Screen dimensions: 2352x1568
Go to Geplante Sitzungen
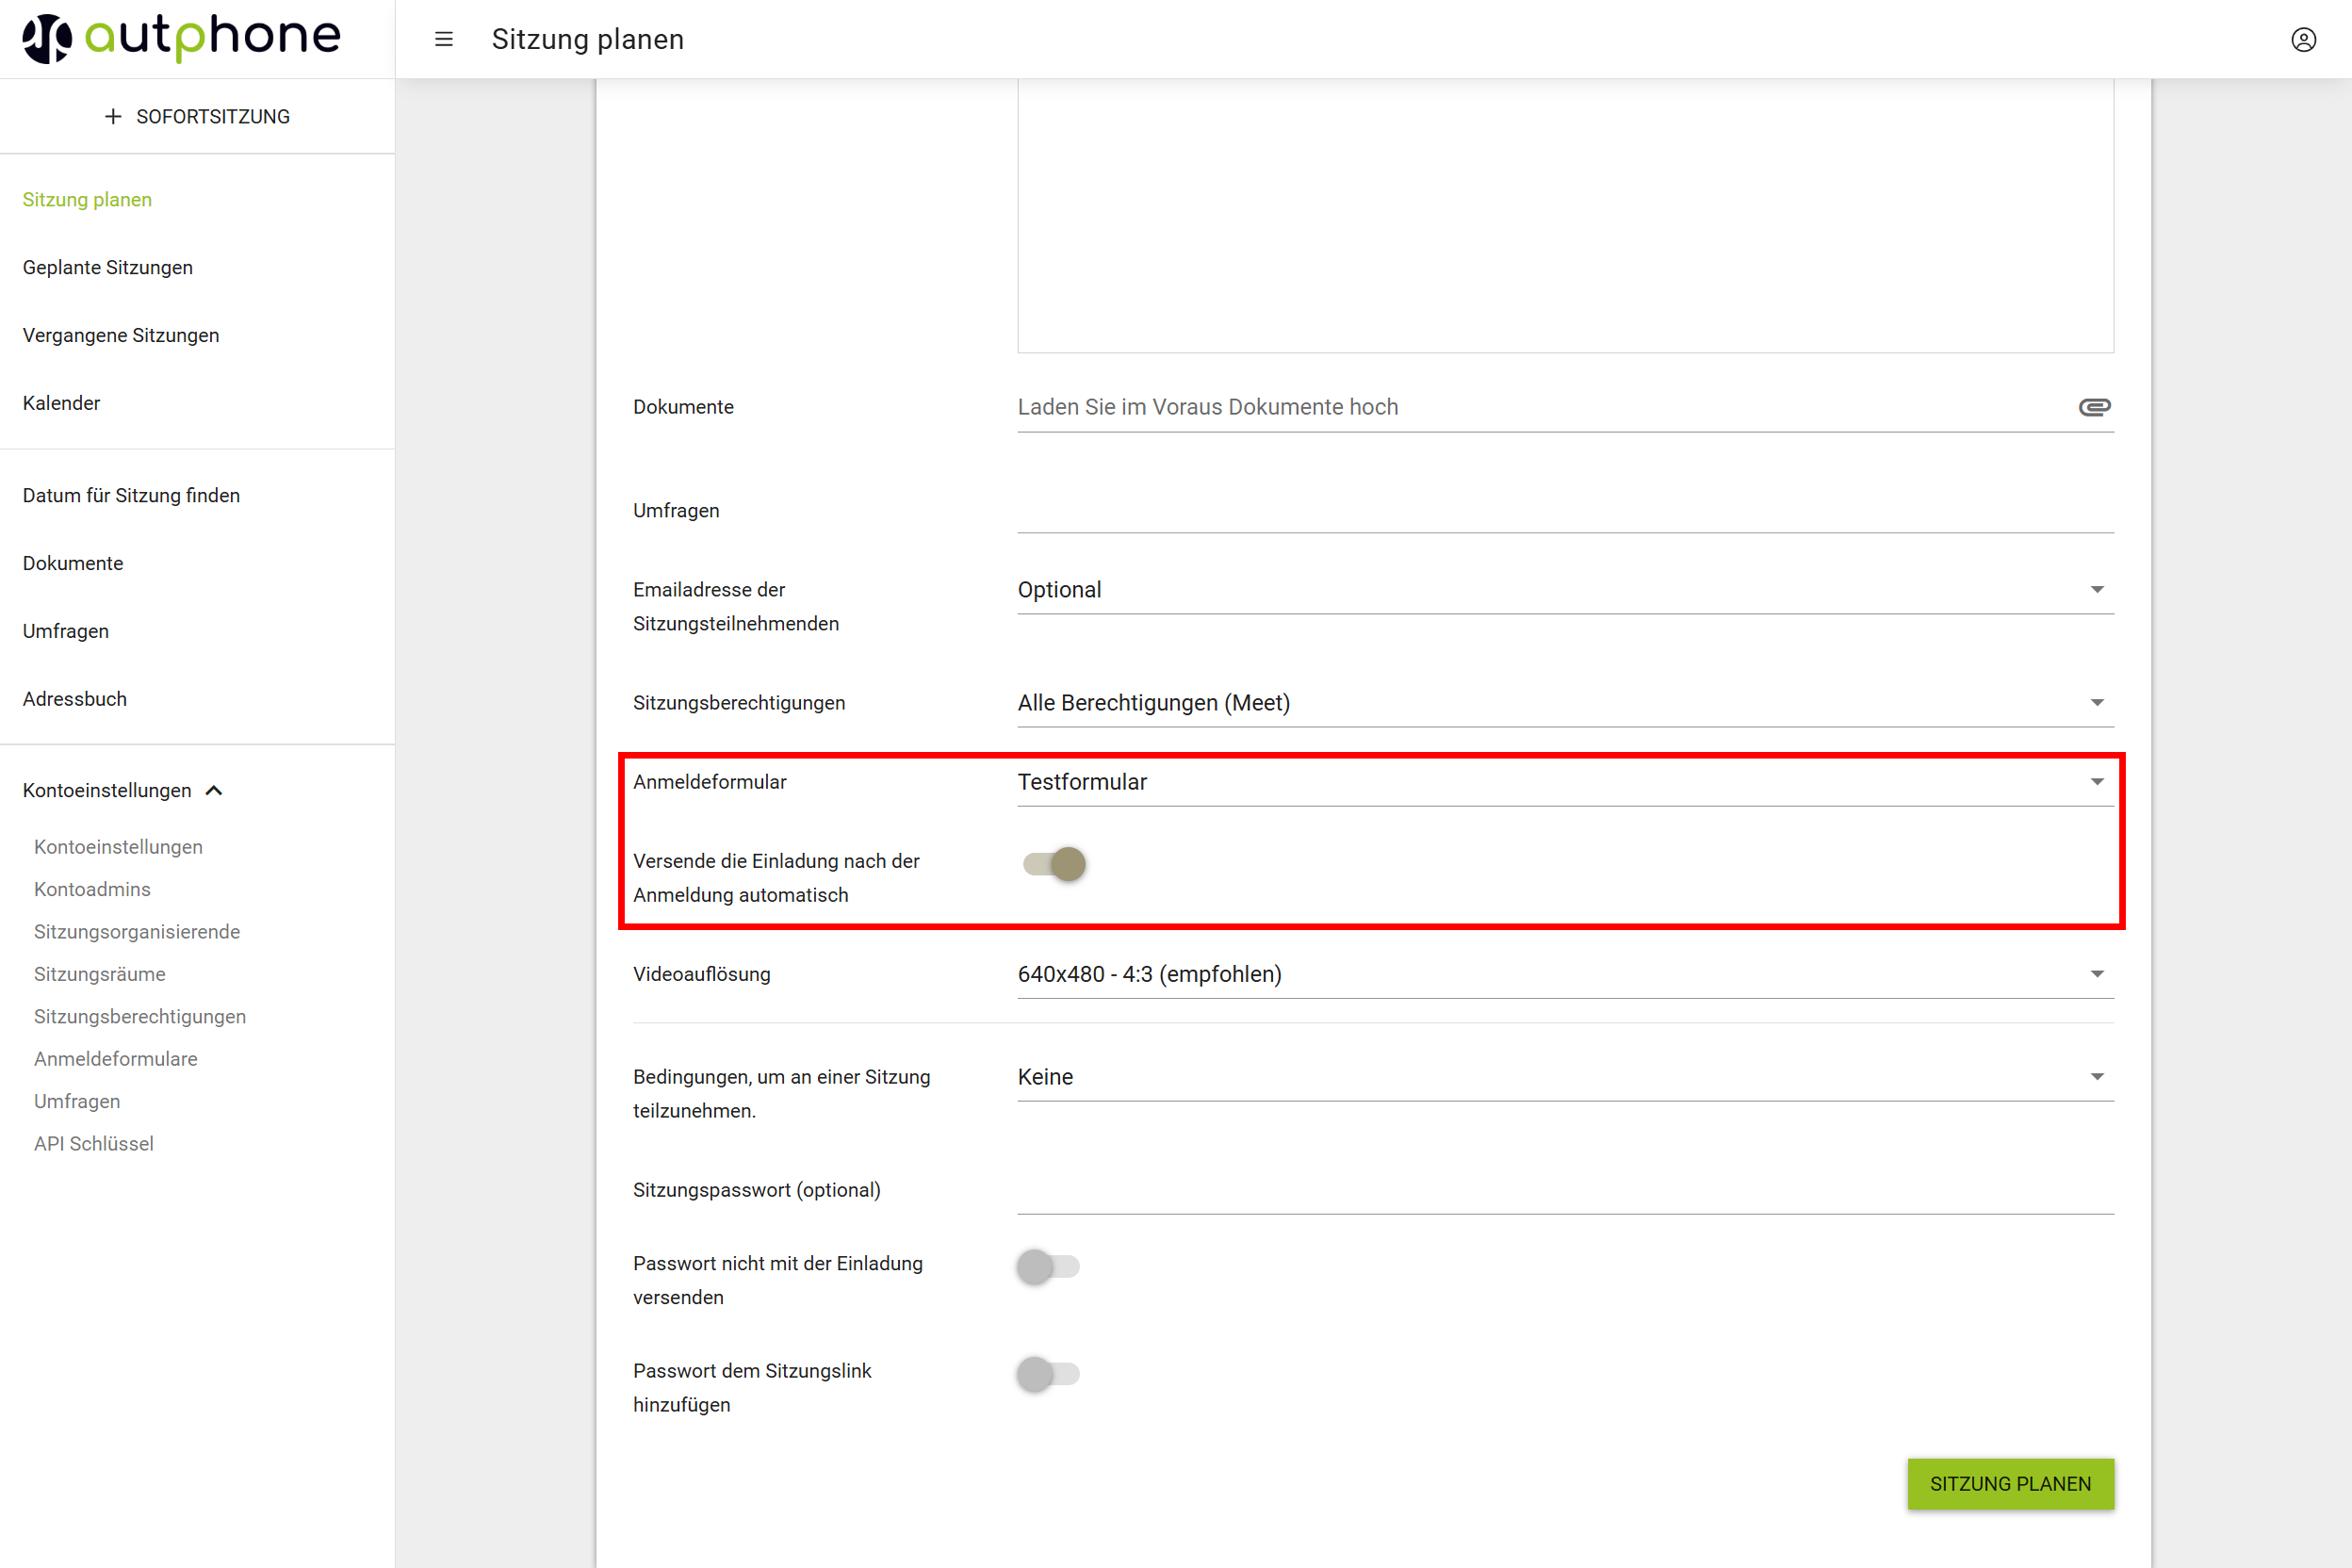click(x=108, y=267)
